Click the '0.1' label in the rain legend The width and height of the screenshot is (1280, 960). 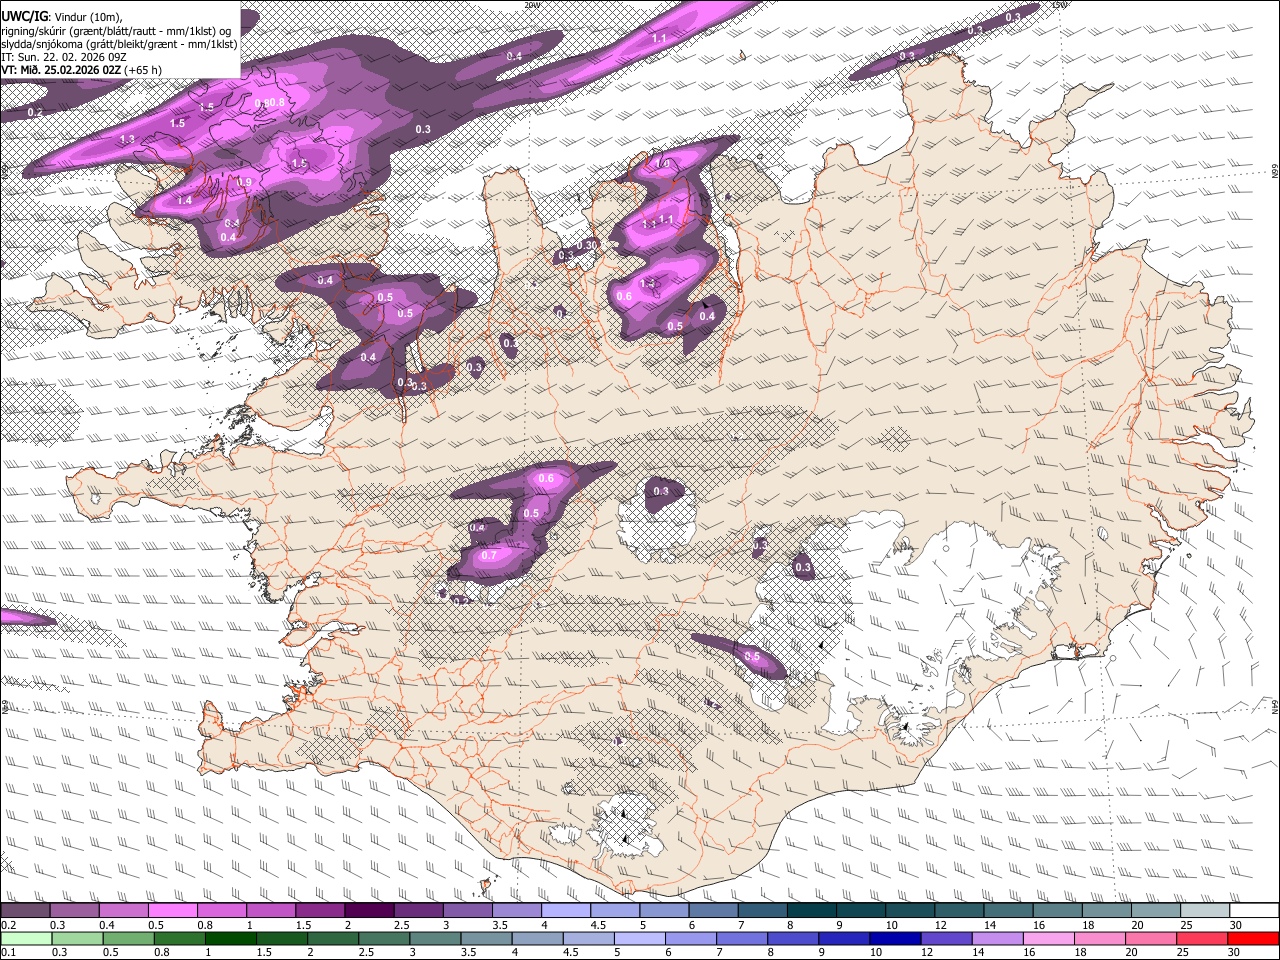7,952
